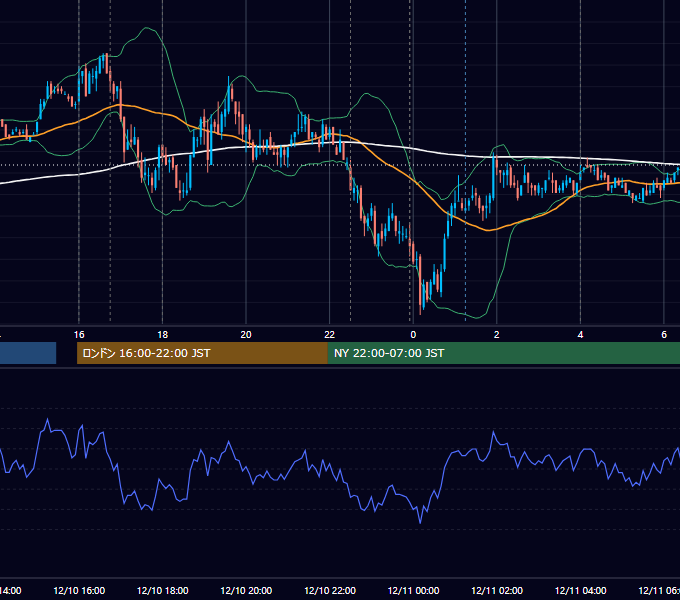Click the 12/11 02:00 date label
680x600 pixels.
(497, 591)
